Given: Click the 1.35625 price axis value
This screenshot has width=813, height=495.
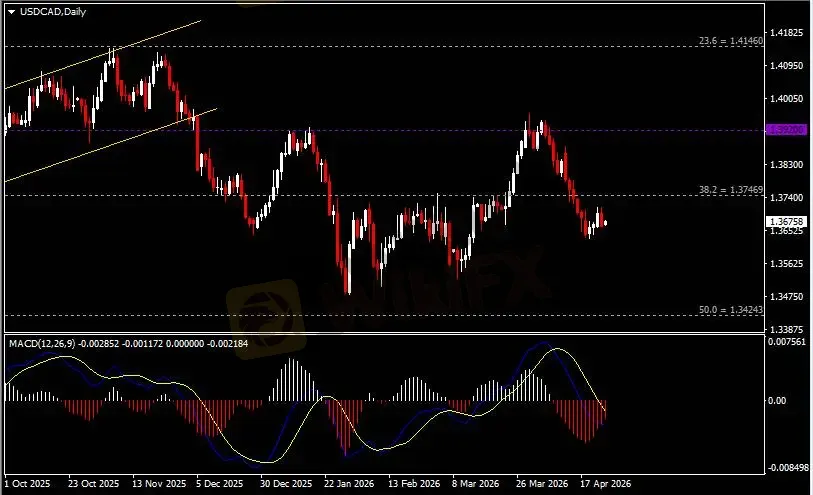Looking at the screenshot, I should pyautogui.click(x=787, y=263).
